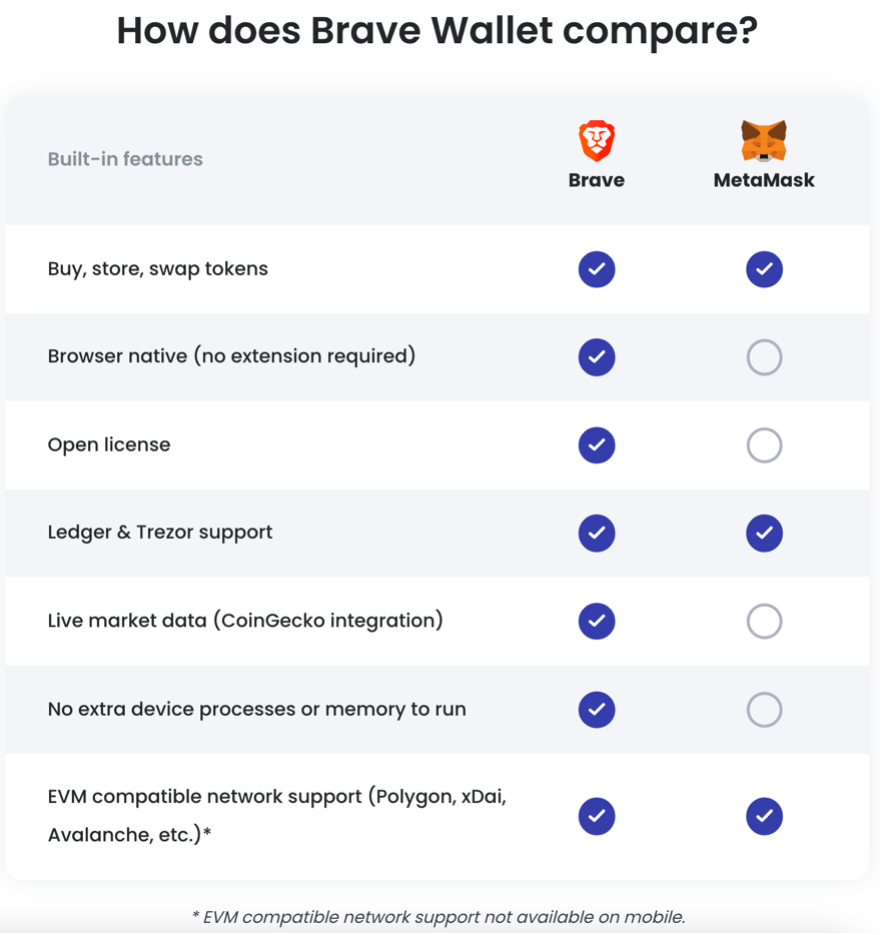This screenshot has height=935, width=880.
Task: Click the Brave column label text
Action: point(596,181)
